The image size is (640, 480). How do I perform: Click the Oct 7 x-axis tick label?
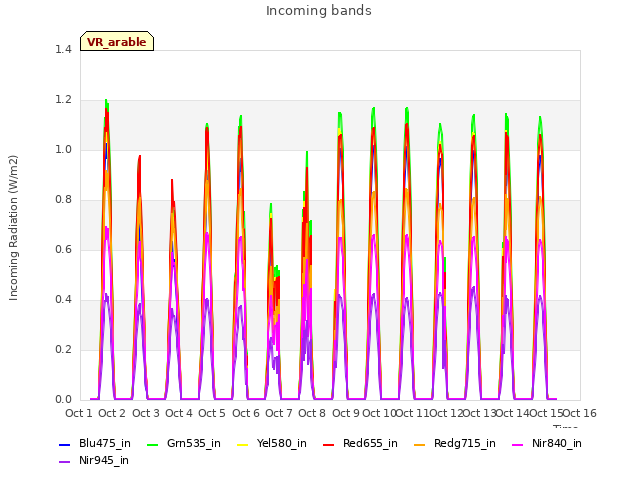(x=279, y=413)
